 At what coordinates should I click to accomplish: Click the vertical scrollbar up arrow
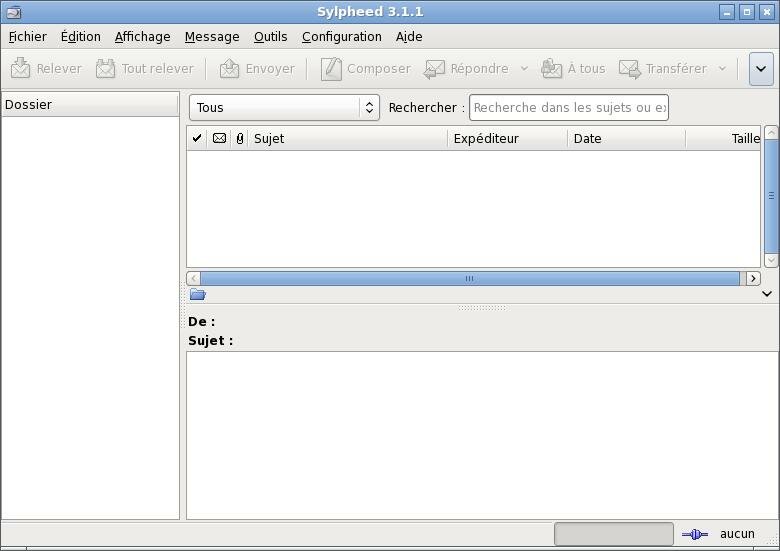(x=771, y=132)
